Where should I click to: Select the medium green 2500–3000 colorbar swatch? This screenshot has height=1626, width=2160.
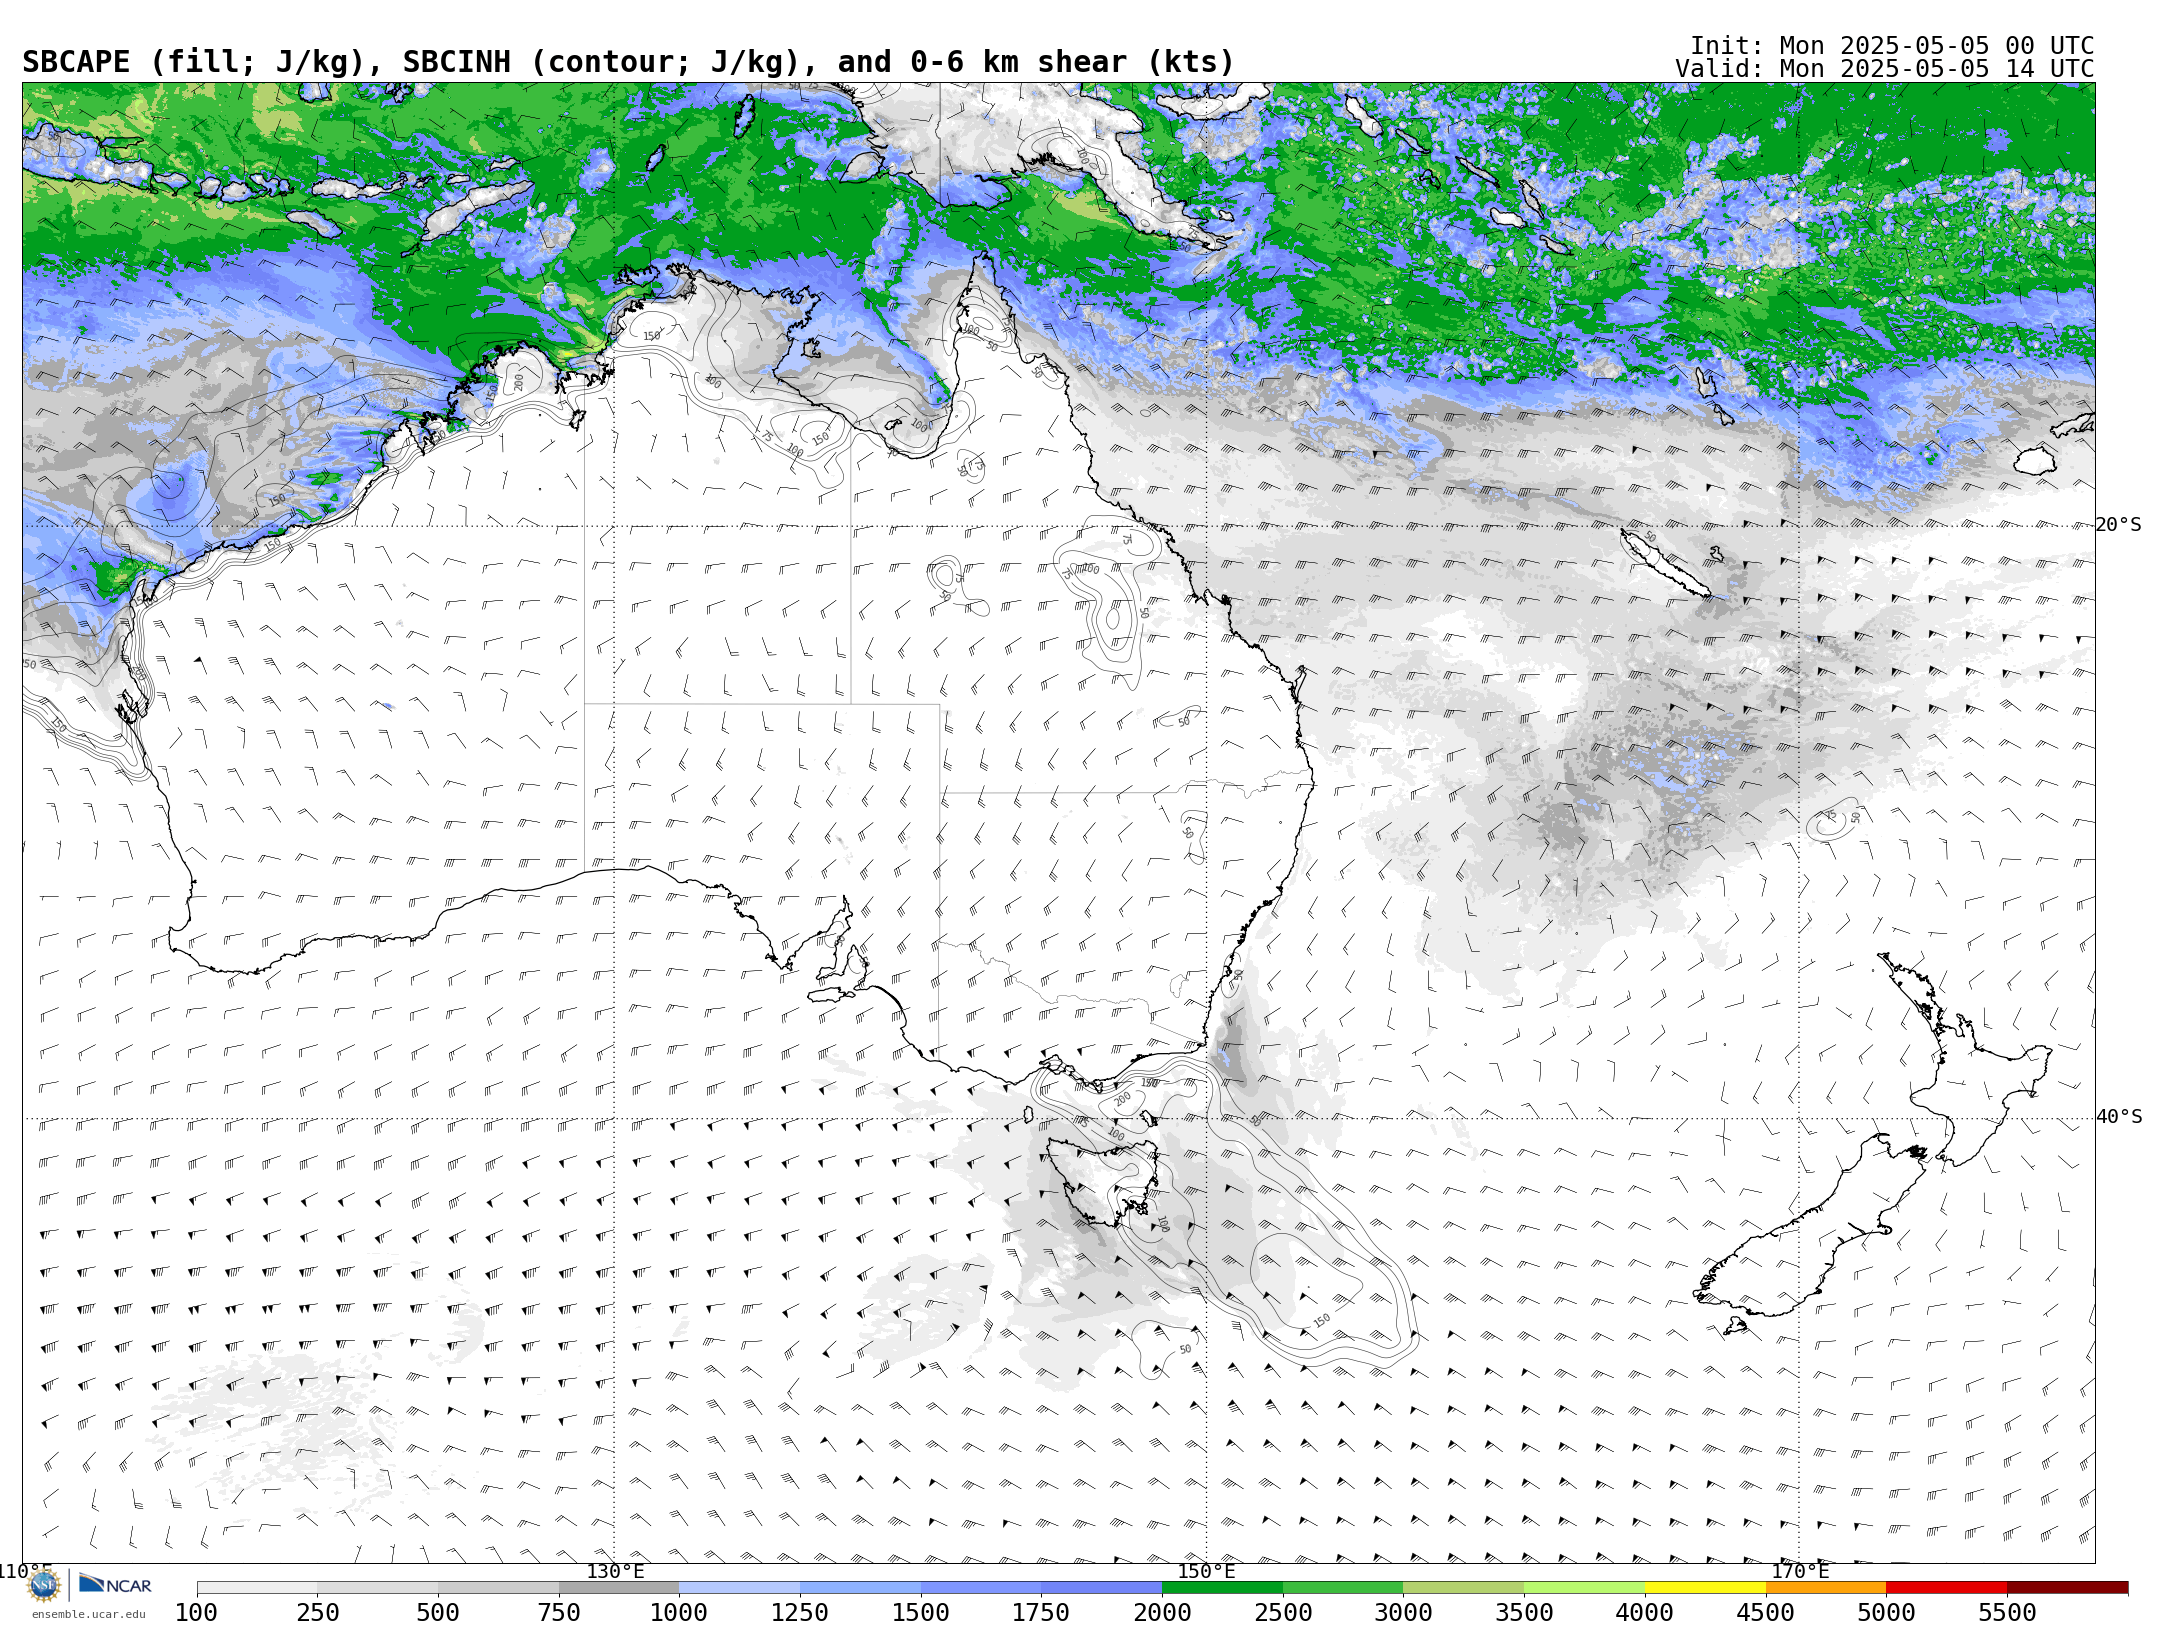[1343, 1588]
